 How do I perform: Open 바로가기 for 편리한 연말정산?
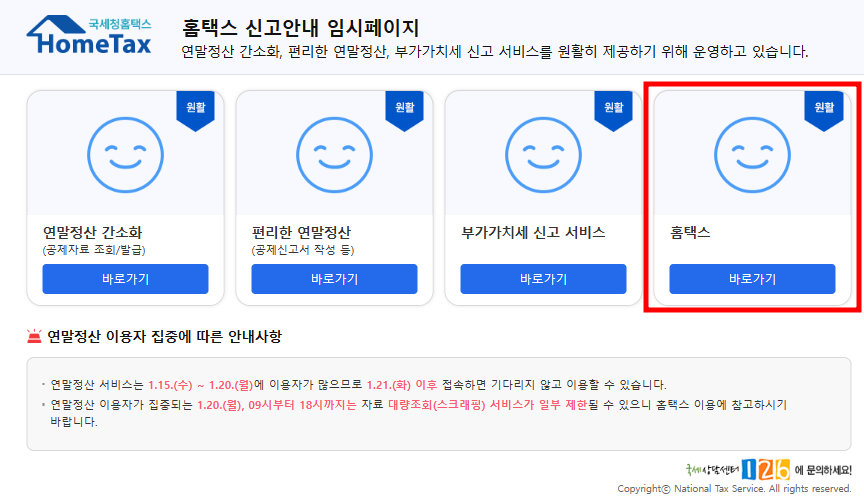click(x=334, y=279)
